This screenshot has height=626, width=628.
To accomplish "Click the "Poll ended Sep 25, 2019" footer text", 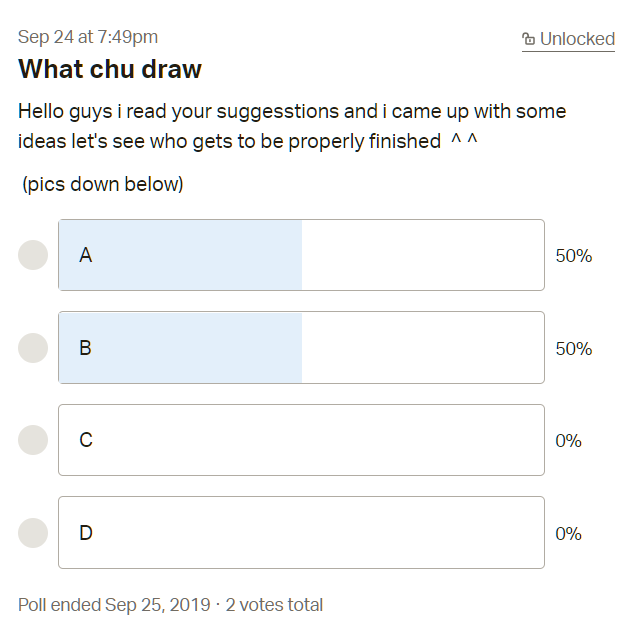I will 114,605.
